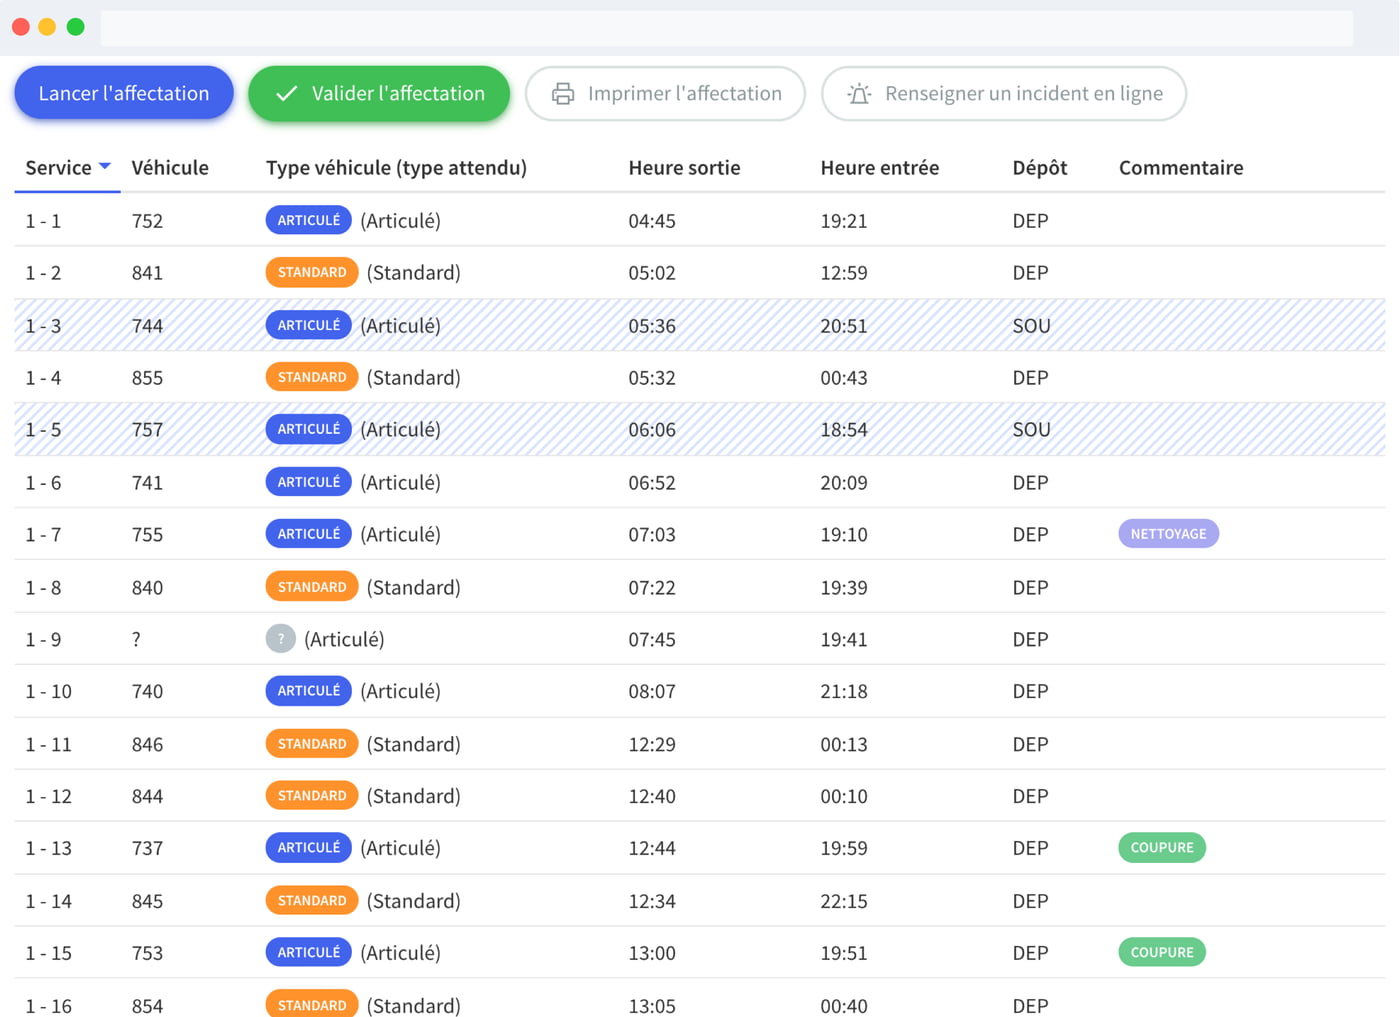Image resolution: width=1400 pixels, height=1017 pixels.
Task: Click SOU depot on service 1 - 3
Action: (x=1031, y=326)
